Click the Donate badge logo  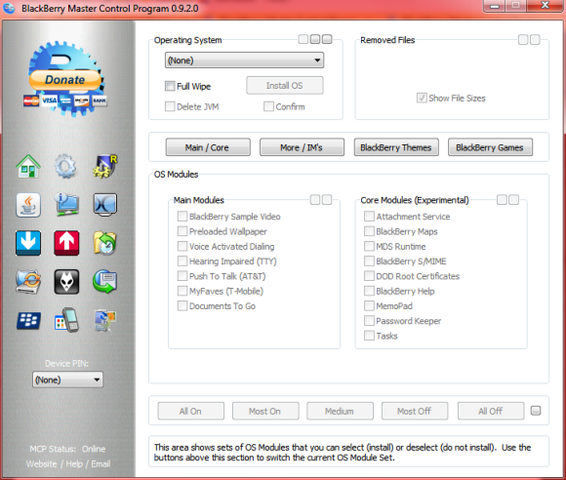[66, 79]
